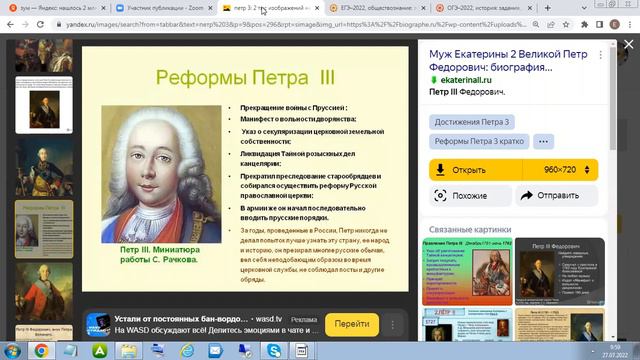Image resolution: width=640 pixels, height=360 pixels.
Task: Switch to the Zoom publication tab
Action: (x=165, y=8)
